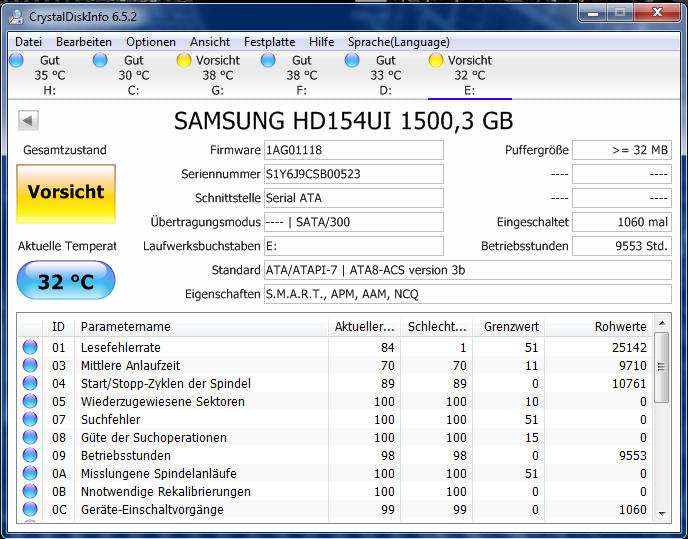Click the SMART list scrollbar thumb
Screen dimensions: 688x539
click(662, 367)
